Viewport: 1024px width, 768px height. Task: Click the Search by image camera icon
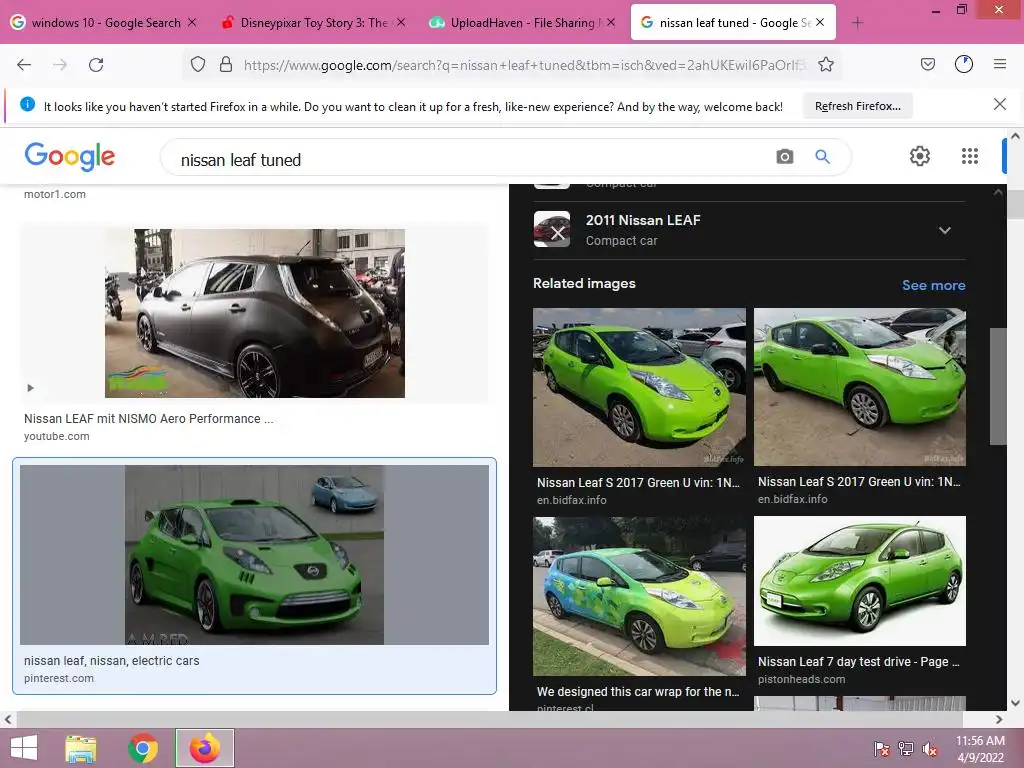pyautogui.click(x=784, y=157)
